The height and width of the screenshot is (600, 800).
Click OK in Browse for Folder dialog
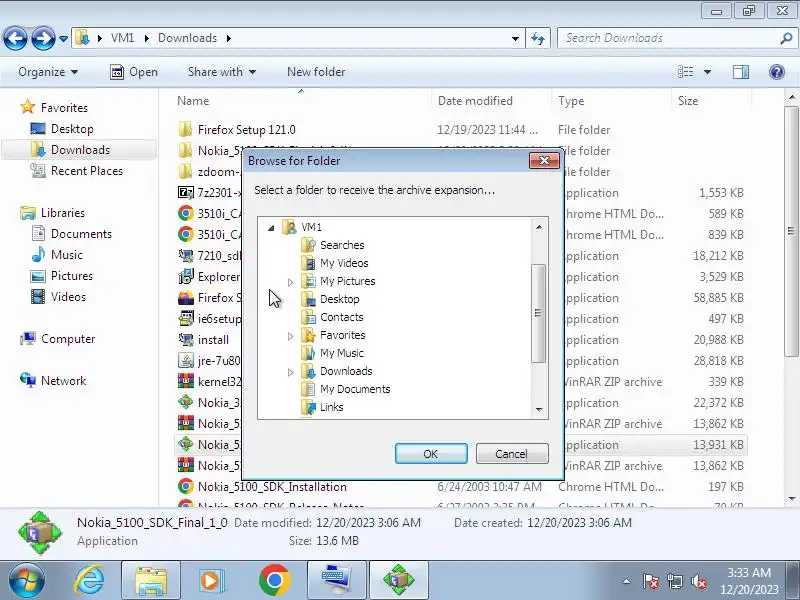click(431, 454)
